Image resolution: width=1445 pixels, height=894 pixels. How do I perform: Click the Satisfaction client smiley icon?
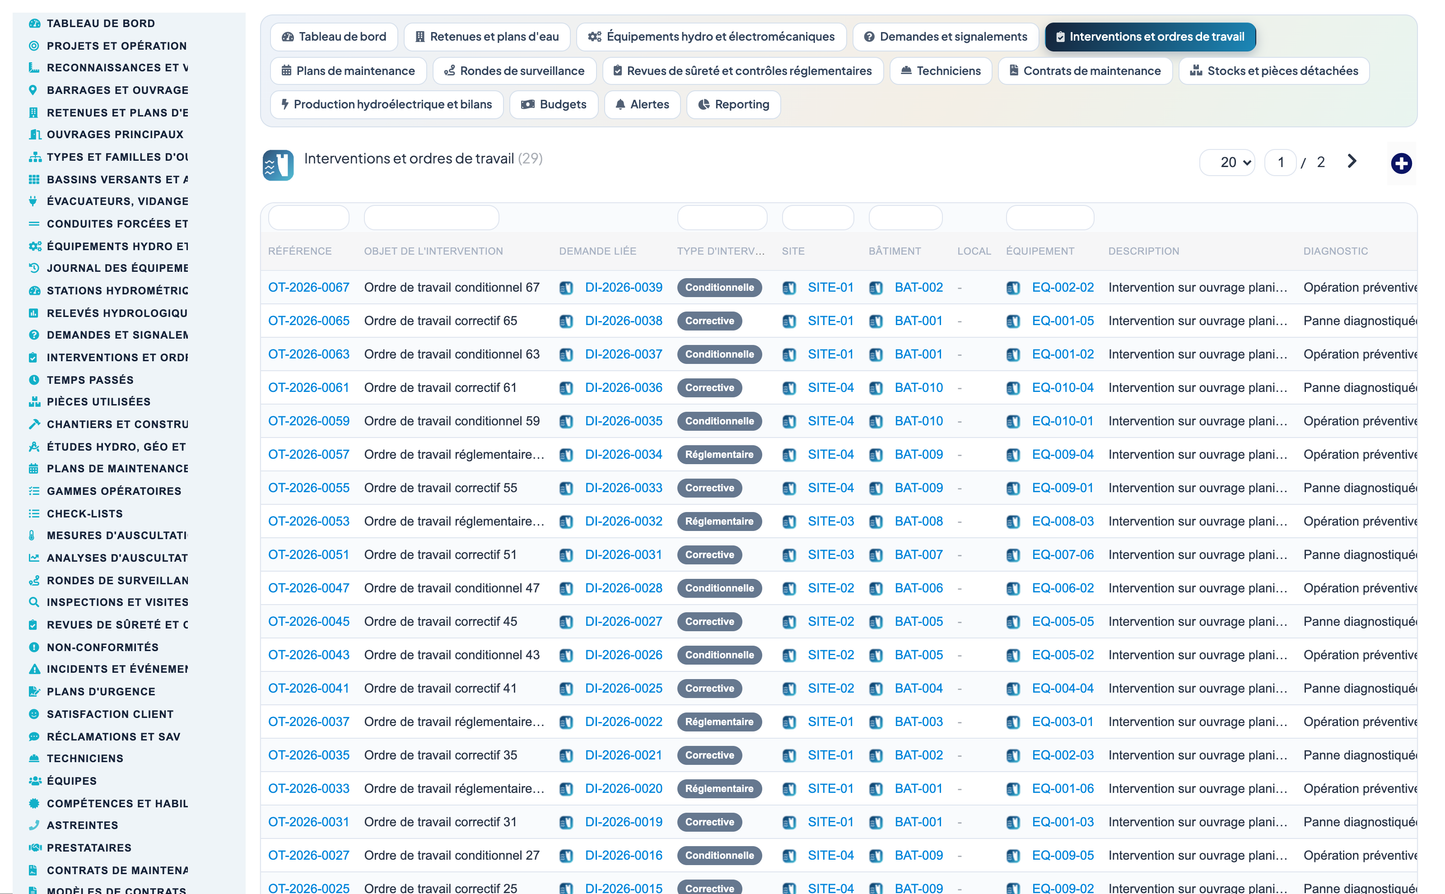click(34, 714)
